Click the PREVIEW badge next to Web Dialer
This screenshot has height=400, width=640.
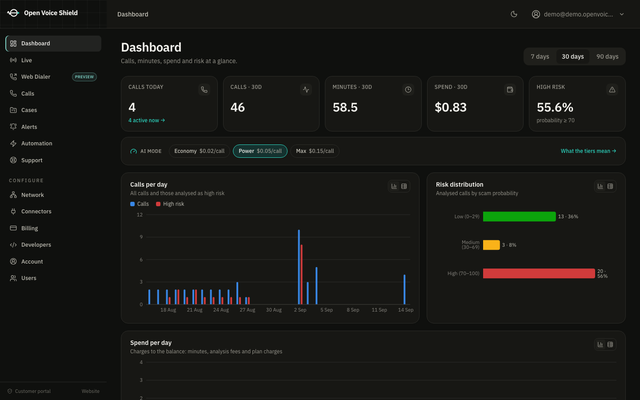tap(84, 77)
